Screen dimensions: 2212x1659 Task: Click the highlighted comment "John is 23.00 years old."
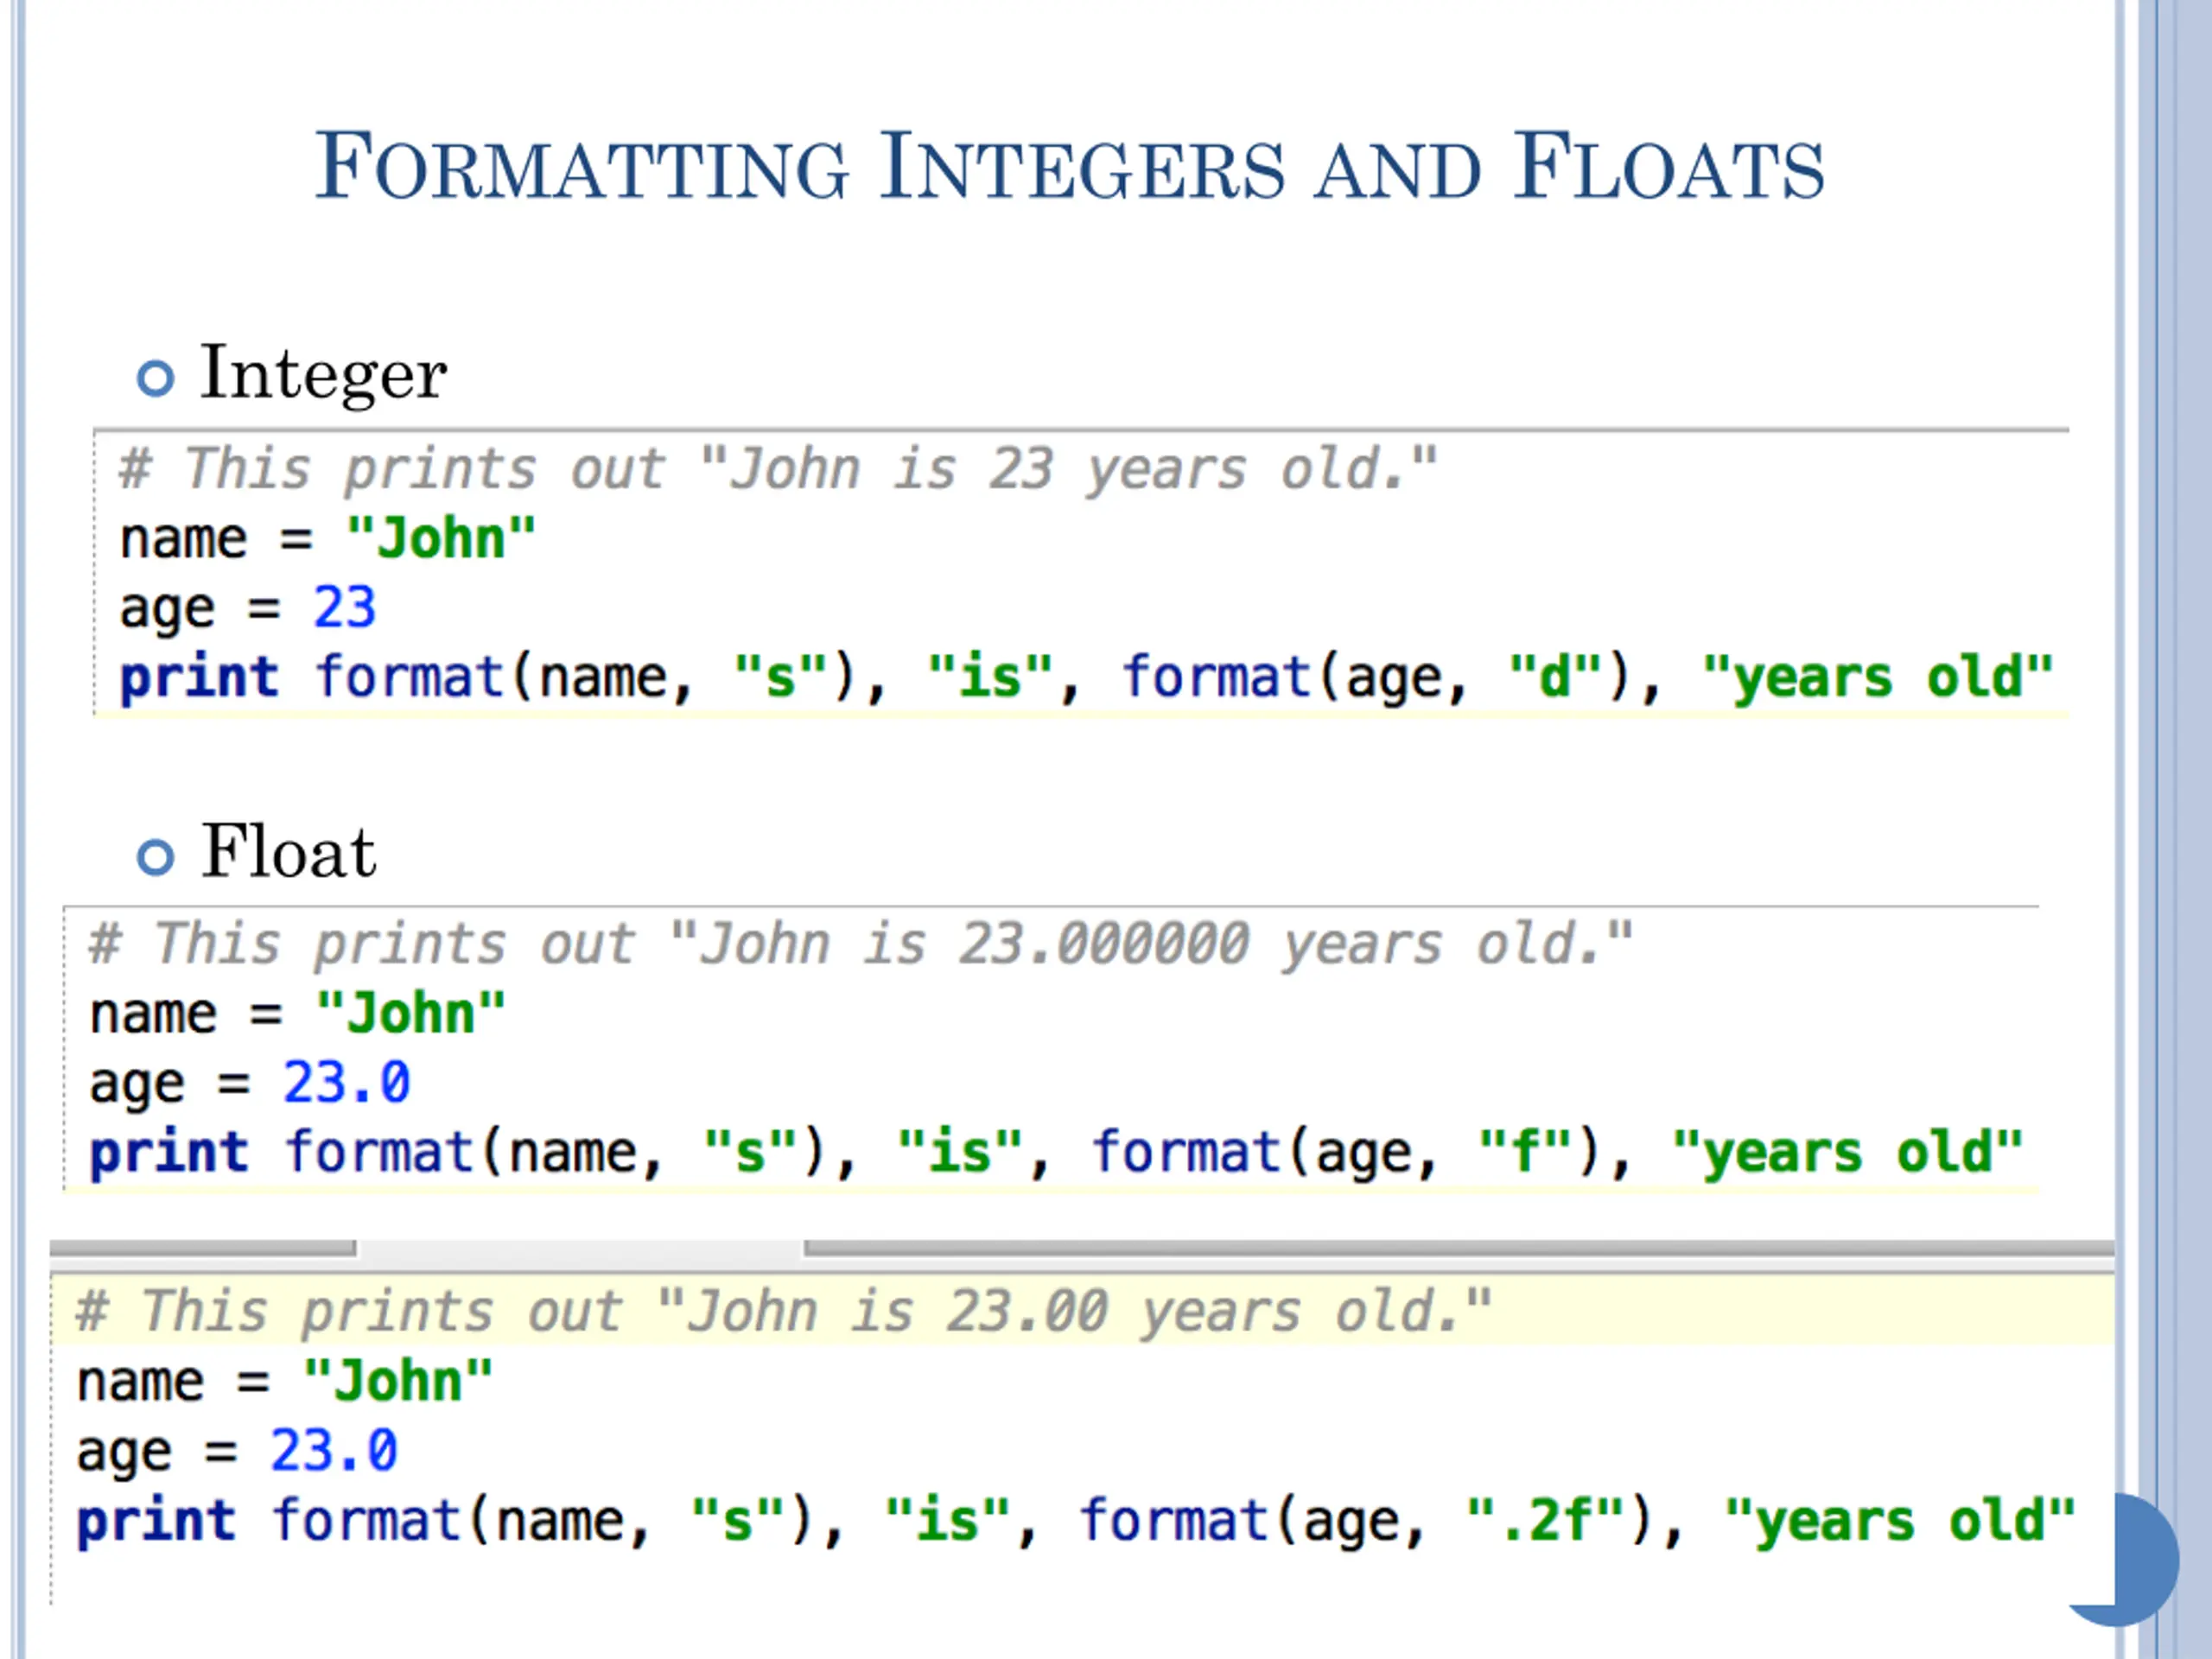pos(783,1311)
